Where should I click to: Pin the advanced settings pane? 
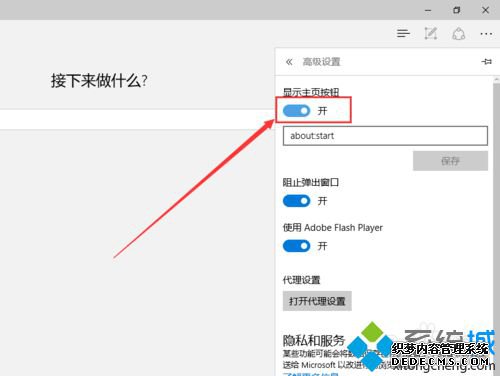point(486,61)
